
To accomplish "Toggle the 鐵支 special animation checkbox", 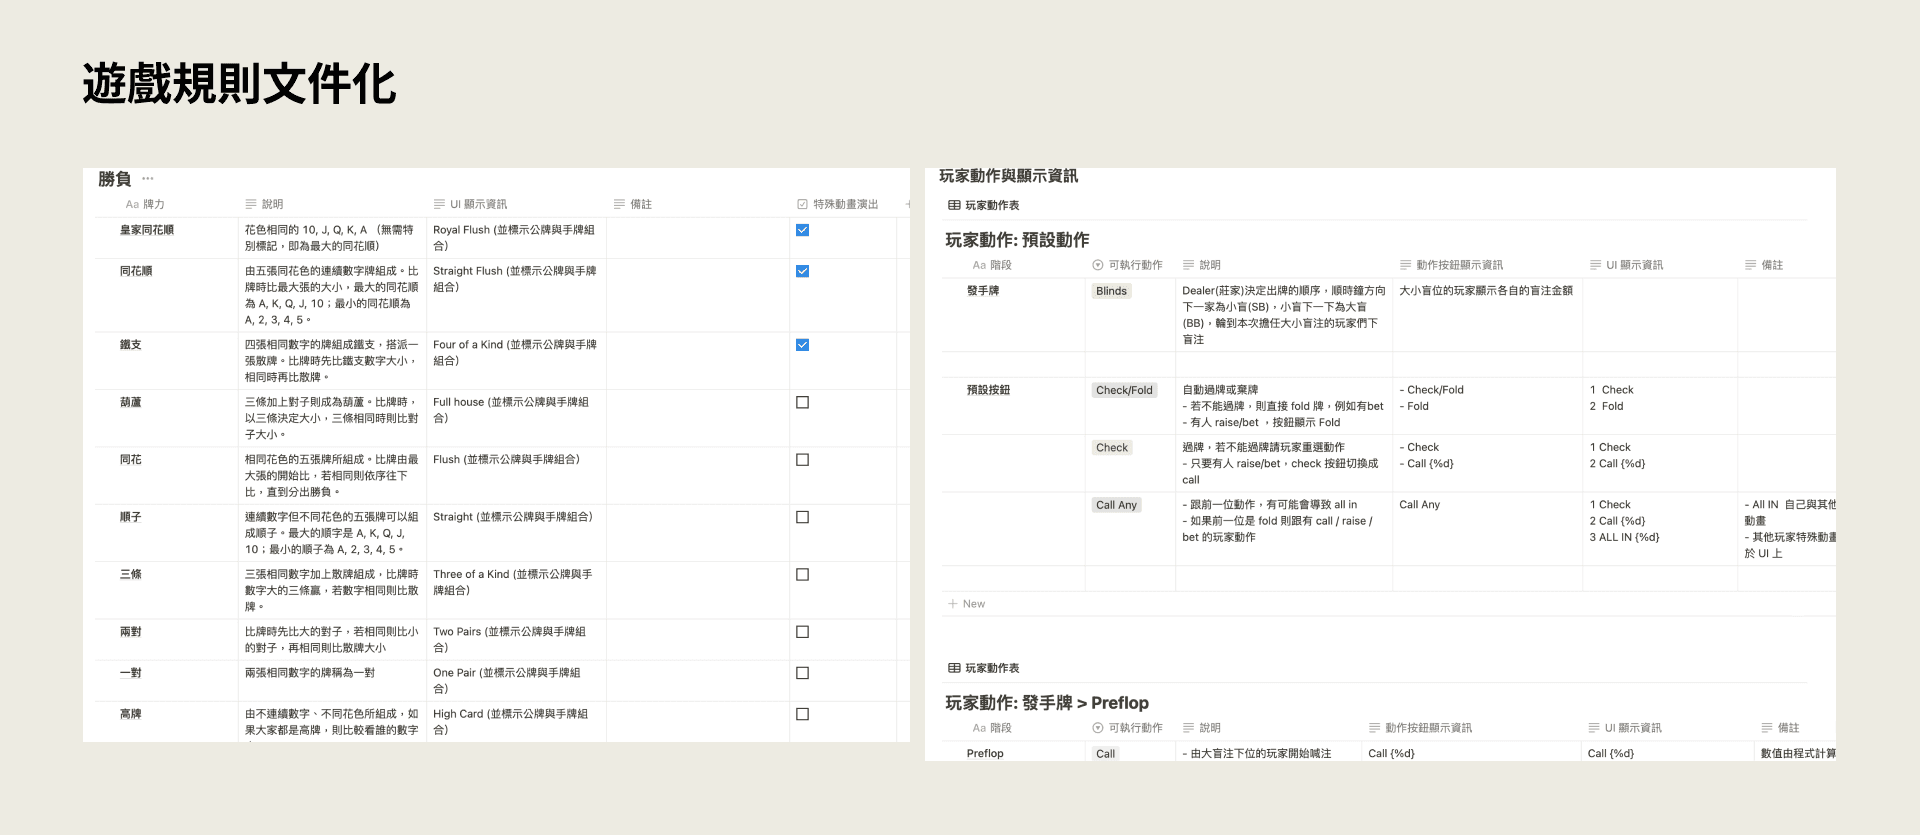I will [x=802, y=345].
